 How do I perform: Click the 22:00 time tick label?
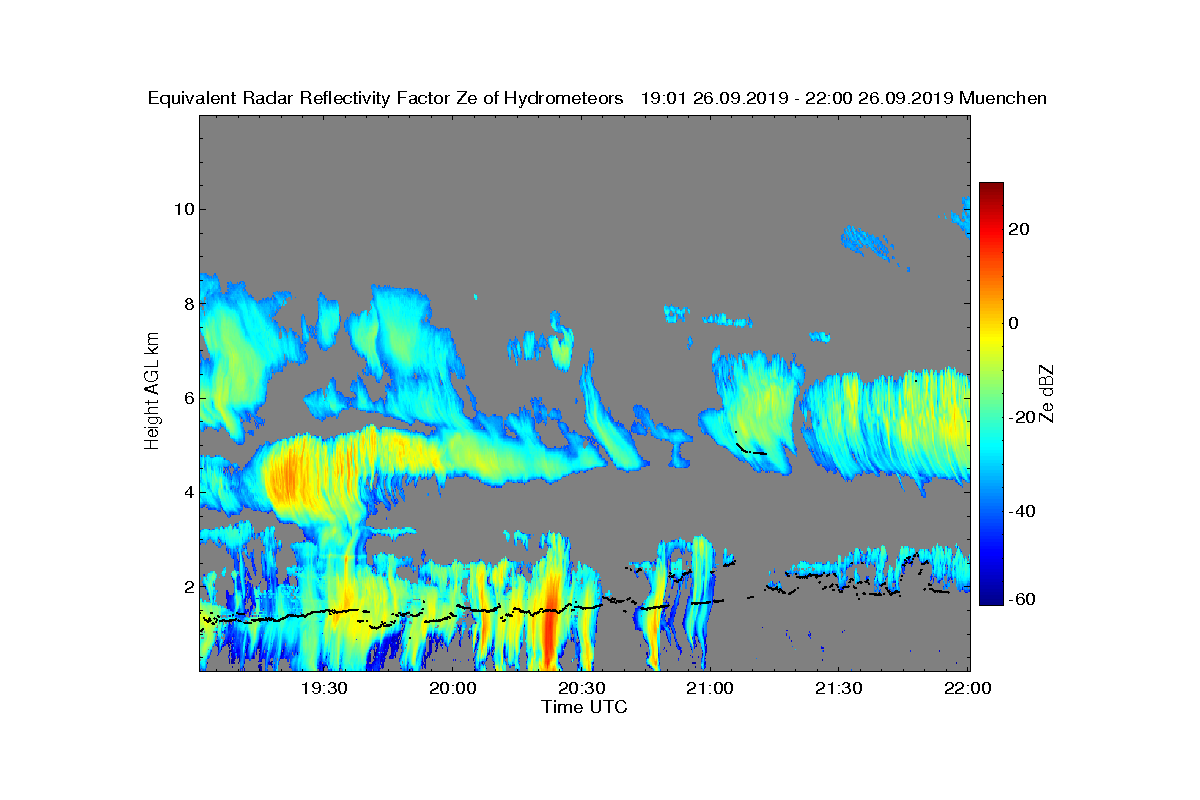pos(967,688)
